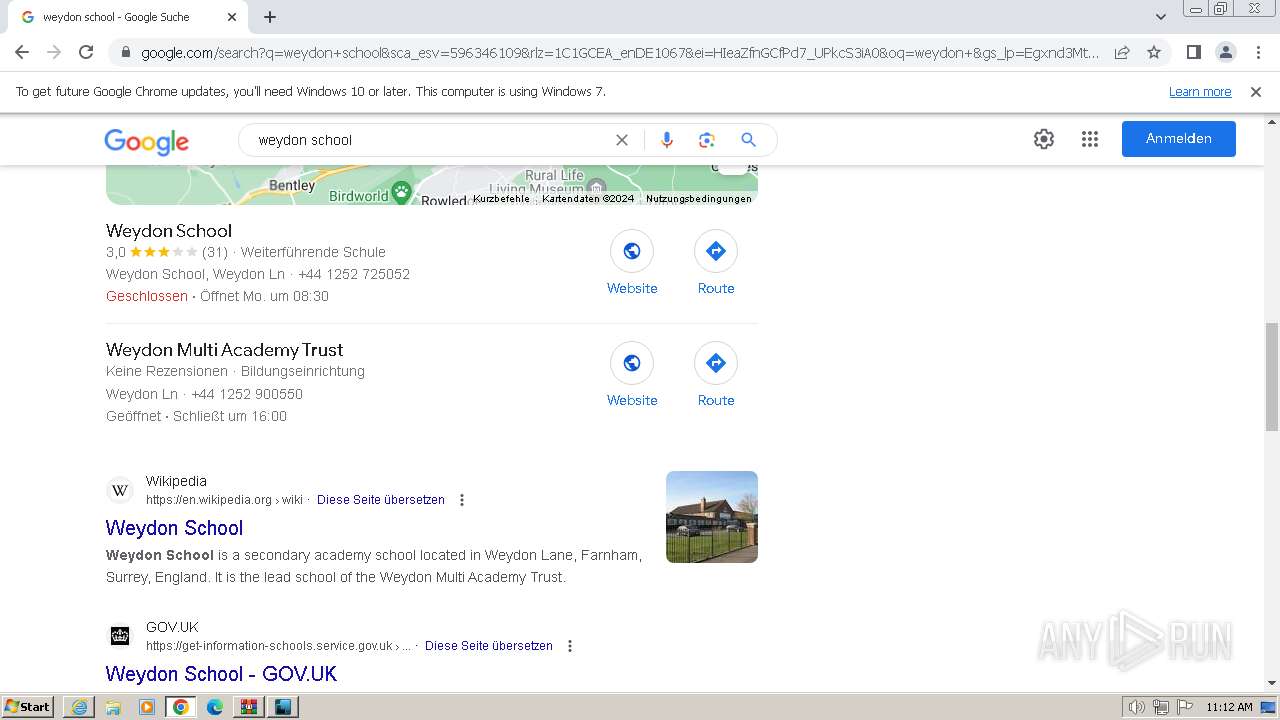Translate the GOV.UK result page
This screenshot has height=720, width=1280.
coord(489,646)
